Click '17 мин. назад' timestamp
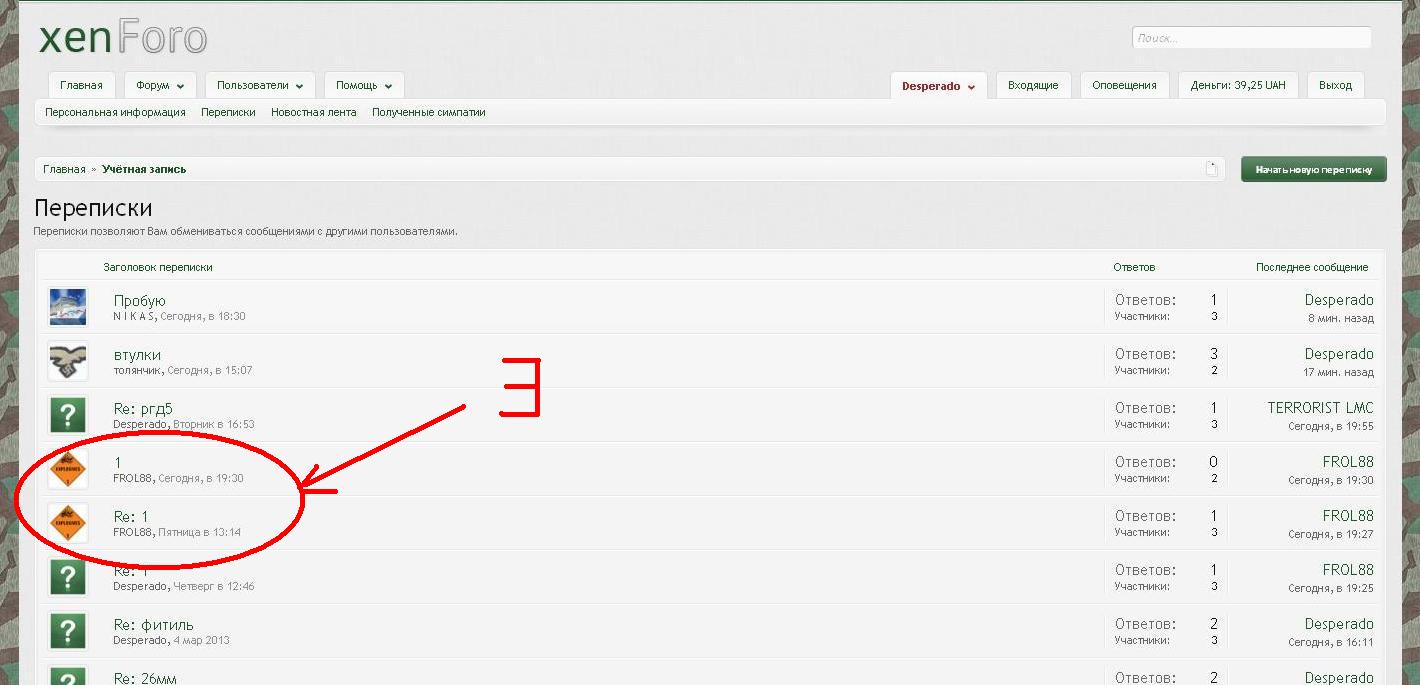Screen dimensions: 1420x685 tap(1338, 372)
